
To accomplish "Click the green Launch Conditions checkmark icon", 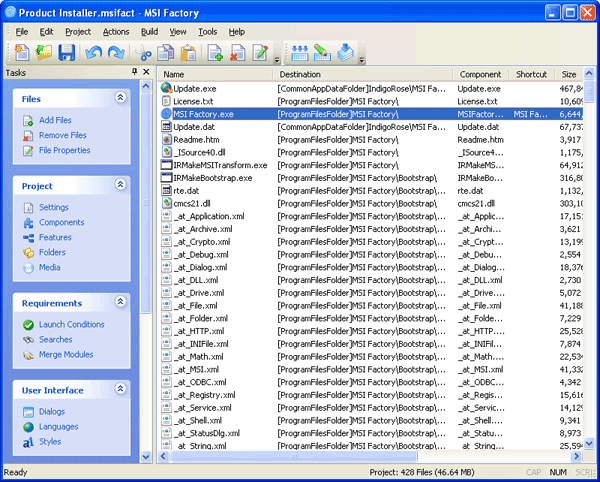I will (28, 325).
